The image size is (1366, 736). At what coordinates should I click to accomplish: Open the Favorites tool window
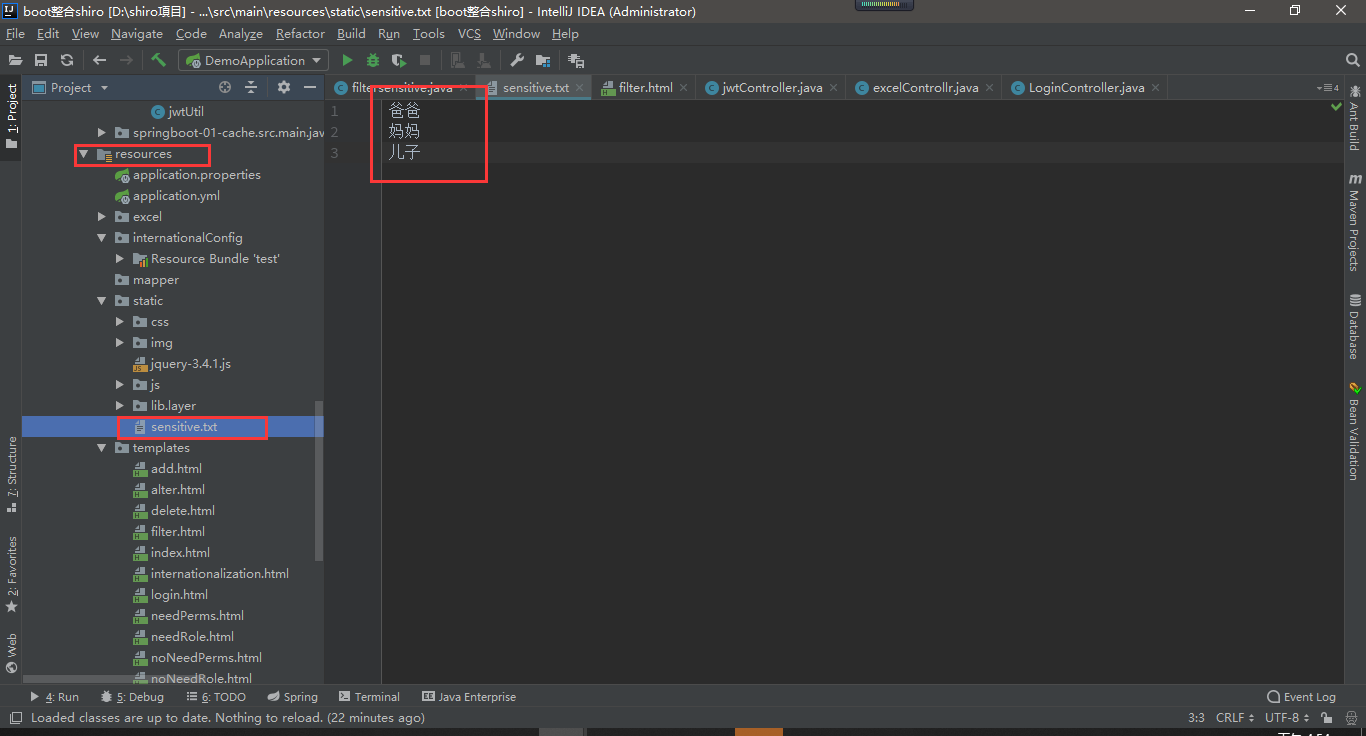click(12, 575)
